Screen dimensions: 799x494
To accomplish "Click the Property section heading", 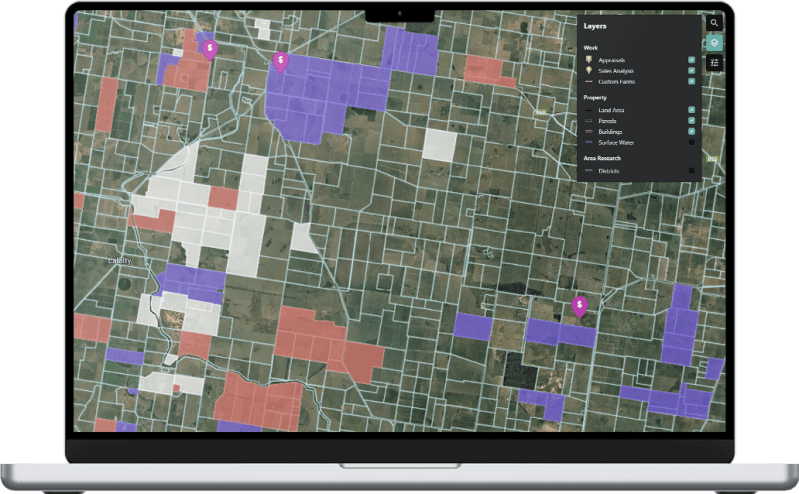I will [x=595, y=97].
